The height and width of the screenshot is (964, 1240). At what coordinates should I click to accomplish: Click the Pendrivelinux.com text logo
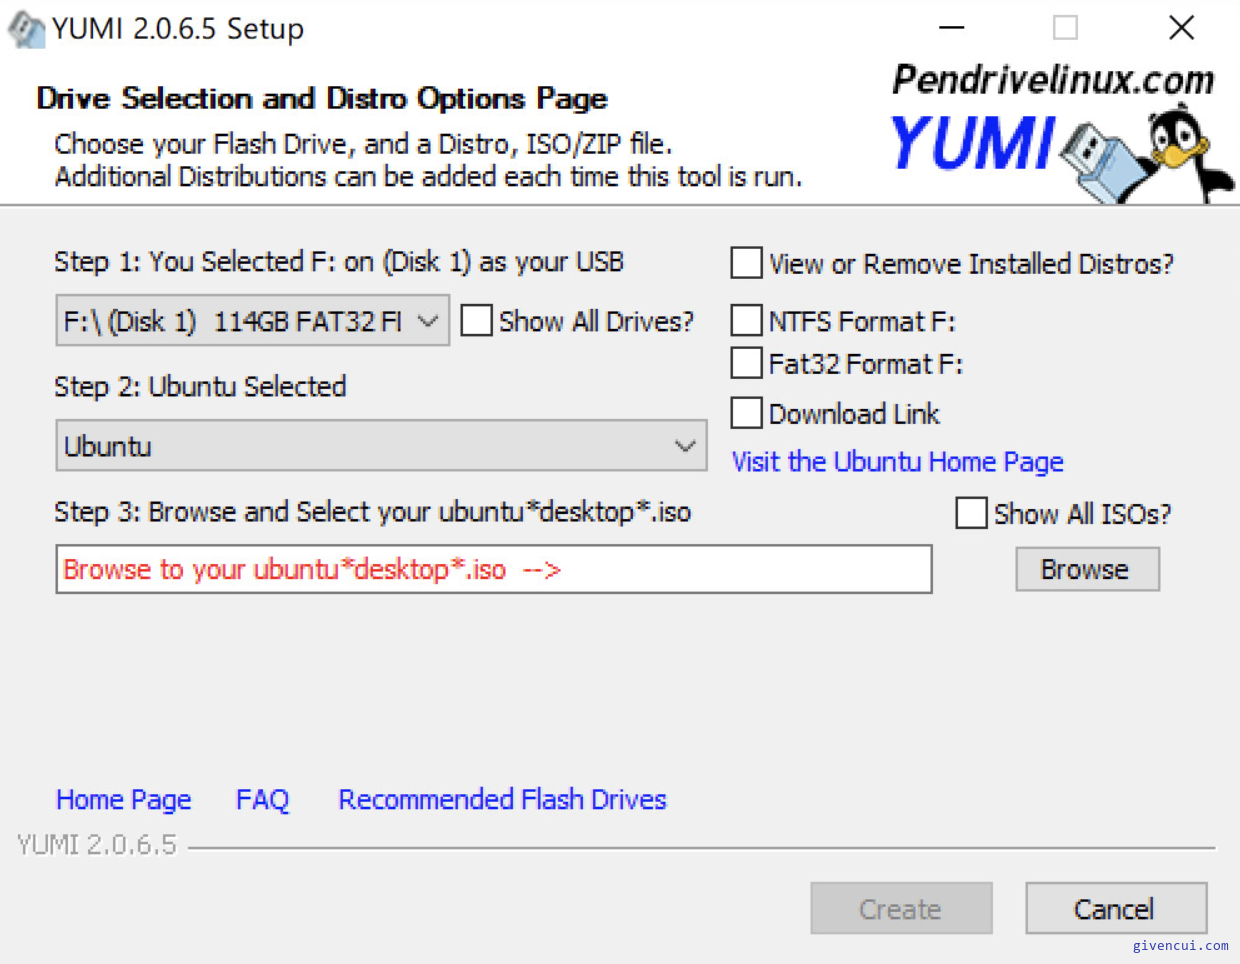1053,79
